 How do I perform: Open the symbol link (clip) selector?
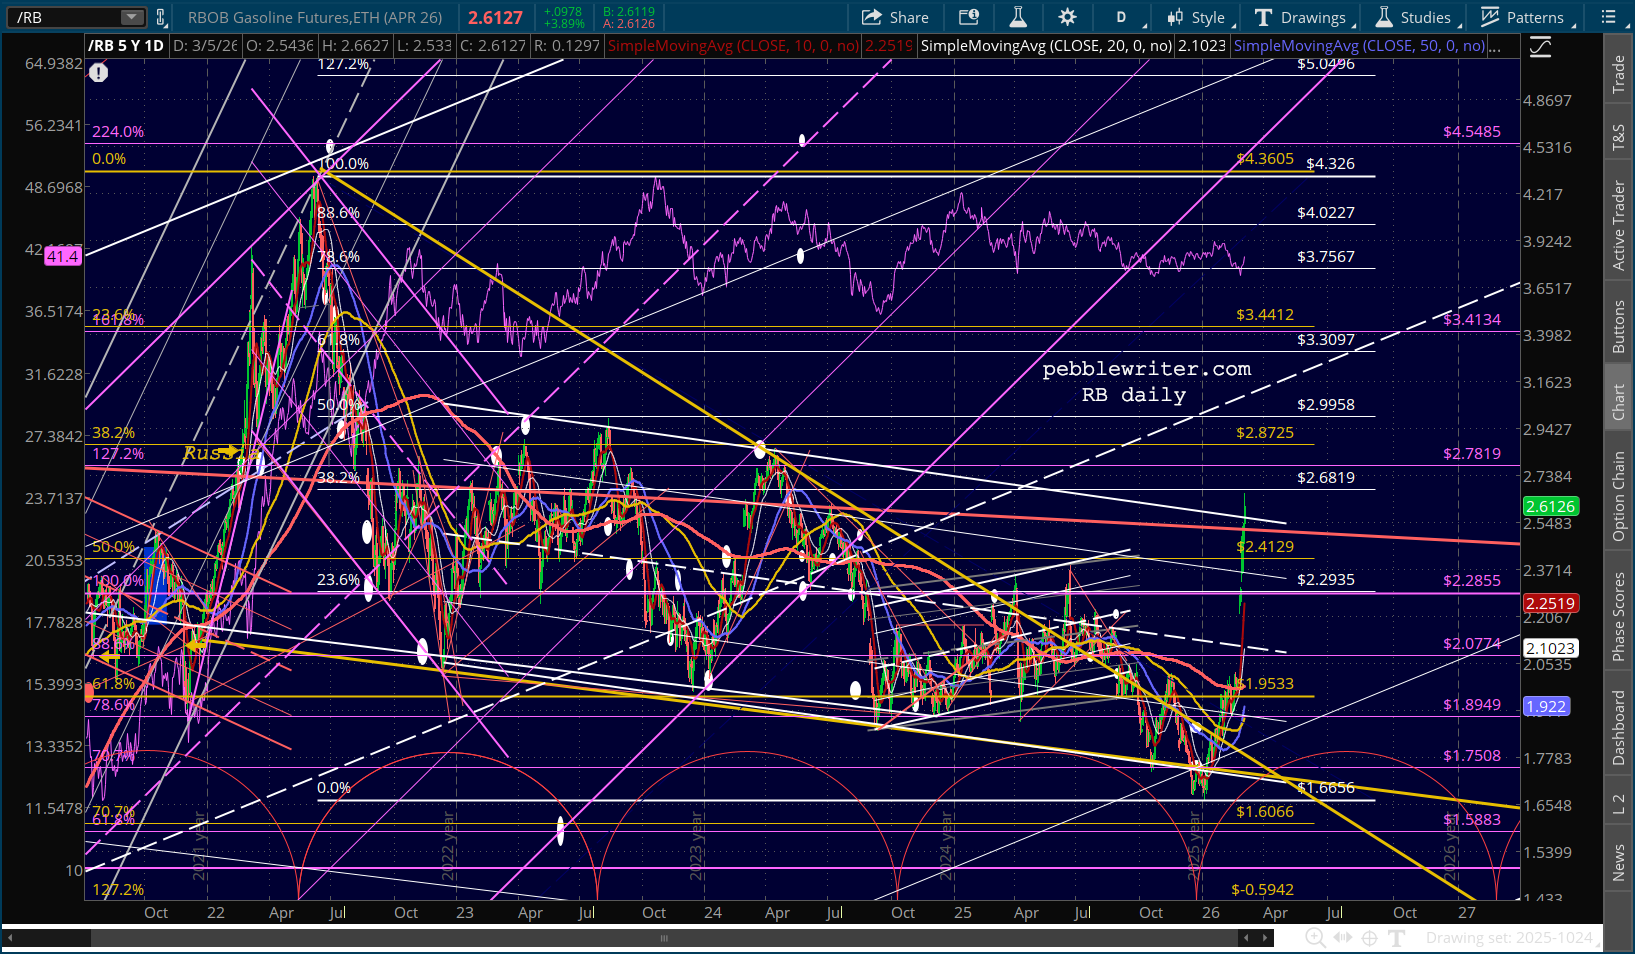coord(161,17)
